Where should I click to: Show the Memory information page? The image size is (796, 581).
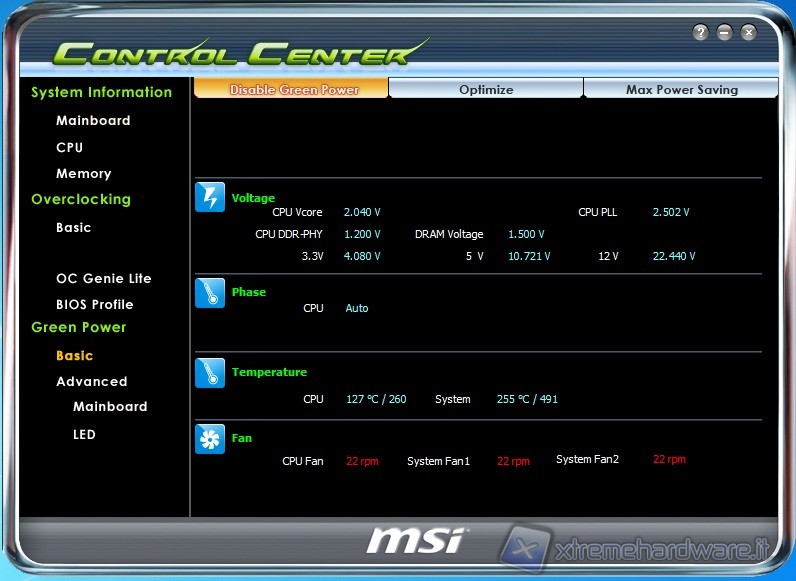pyautogui.click(x=83, y=173)
